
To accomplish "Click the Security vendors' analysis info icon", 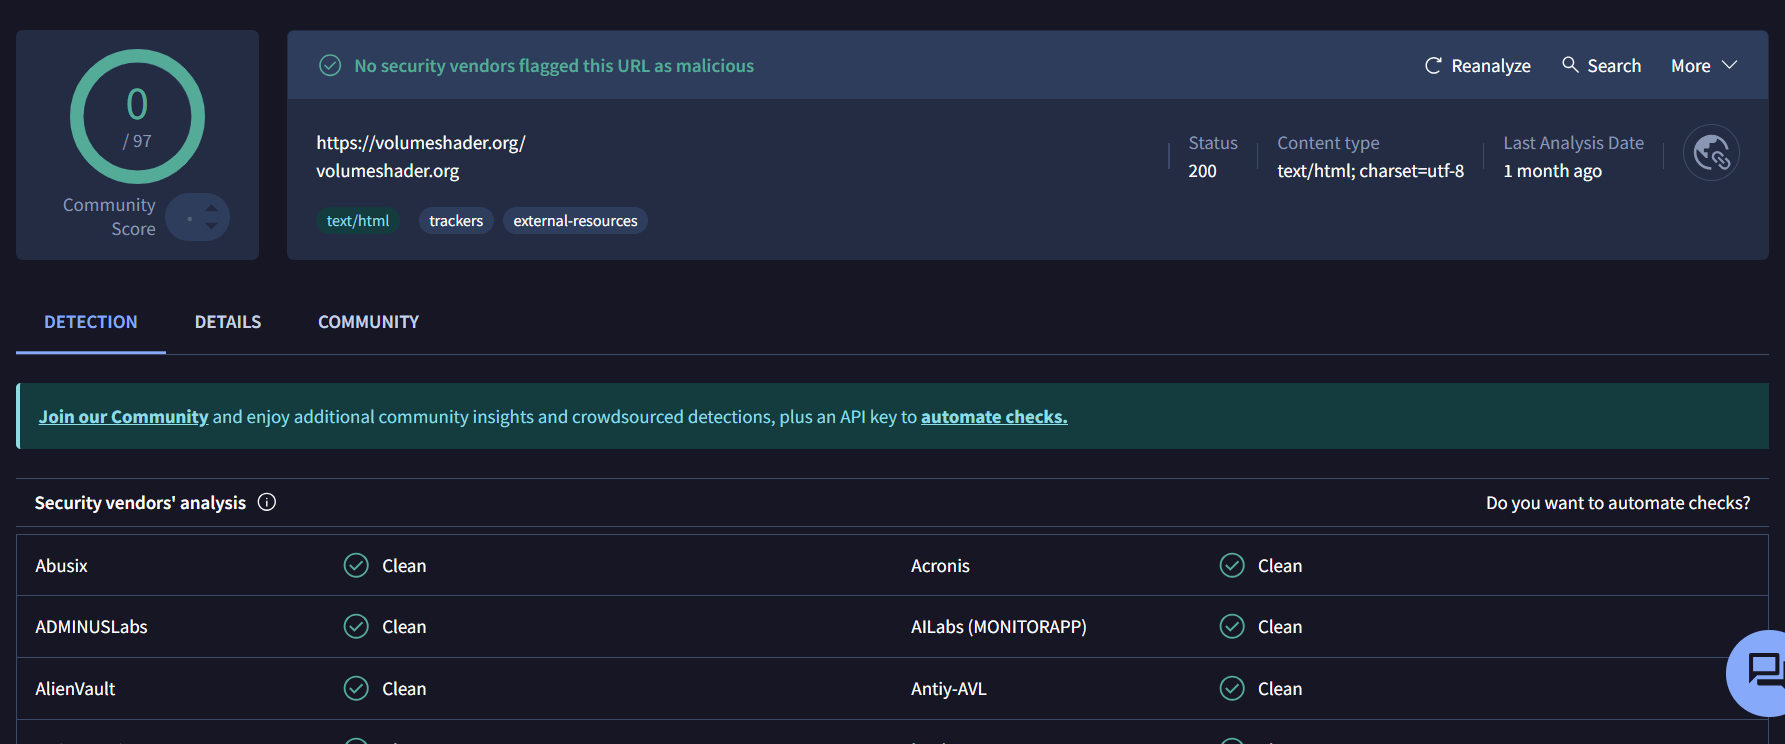I will (x=267, y=502).
